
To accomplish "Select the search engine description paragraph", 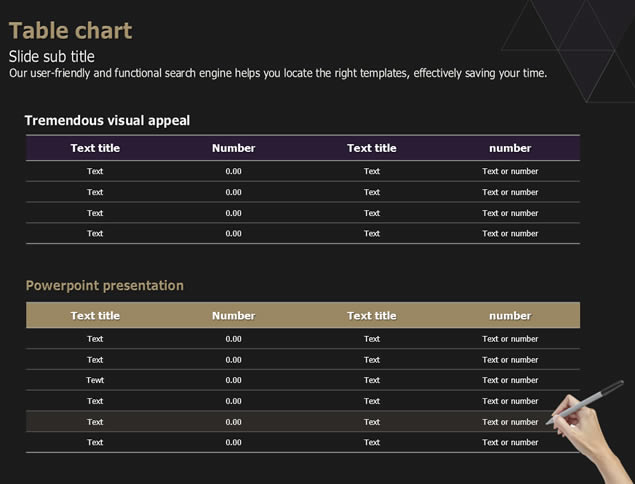I will click(278, 73).
